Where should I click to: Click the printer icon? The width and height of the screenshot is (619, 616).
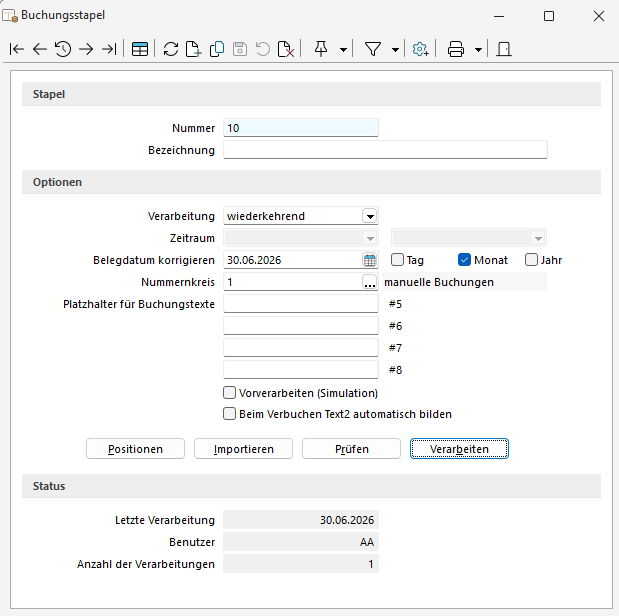coord(456,49)
